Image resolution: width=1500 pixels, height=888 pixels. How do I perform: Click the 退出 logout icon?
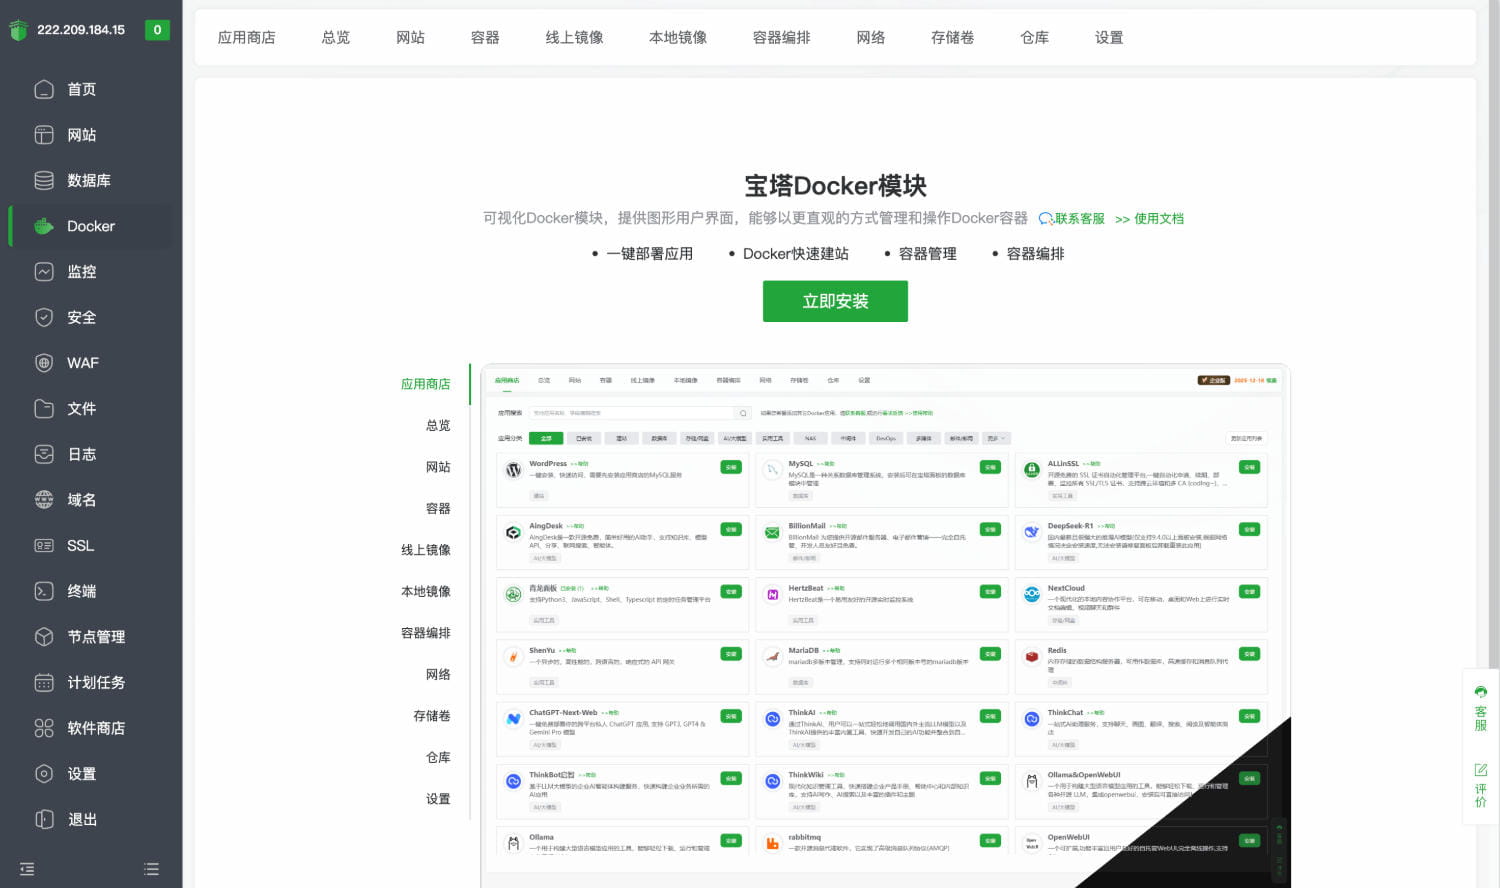click(x=44, y=819)
